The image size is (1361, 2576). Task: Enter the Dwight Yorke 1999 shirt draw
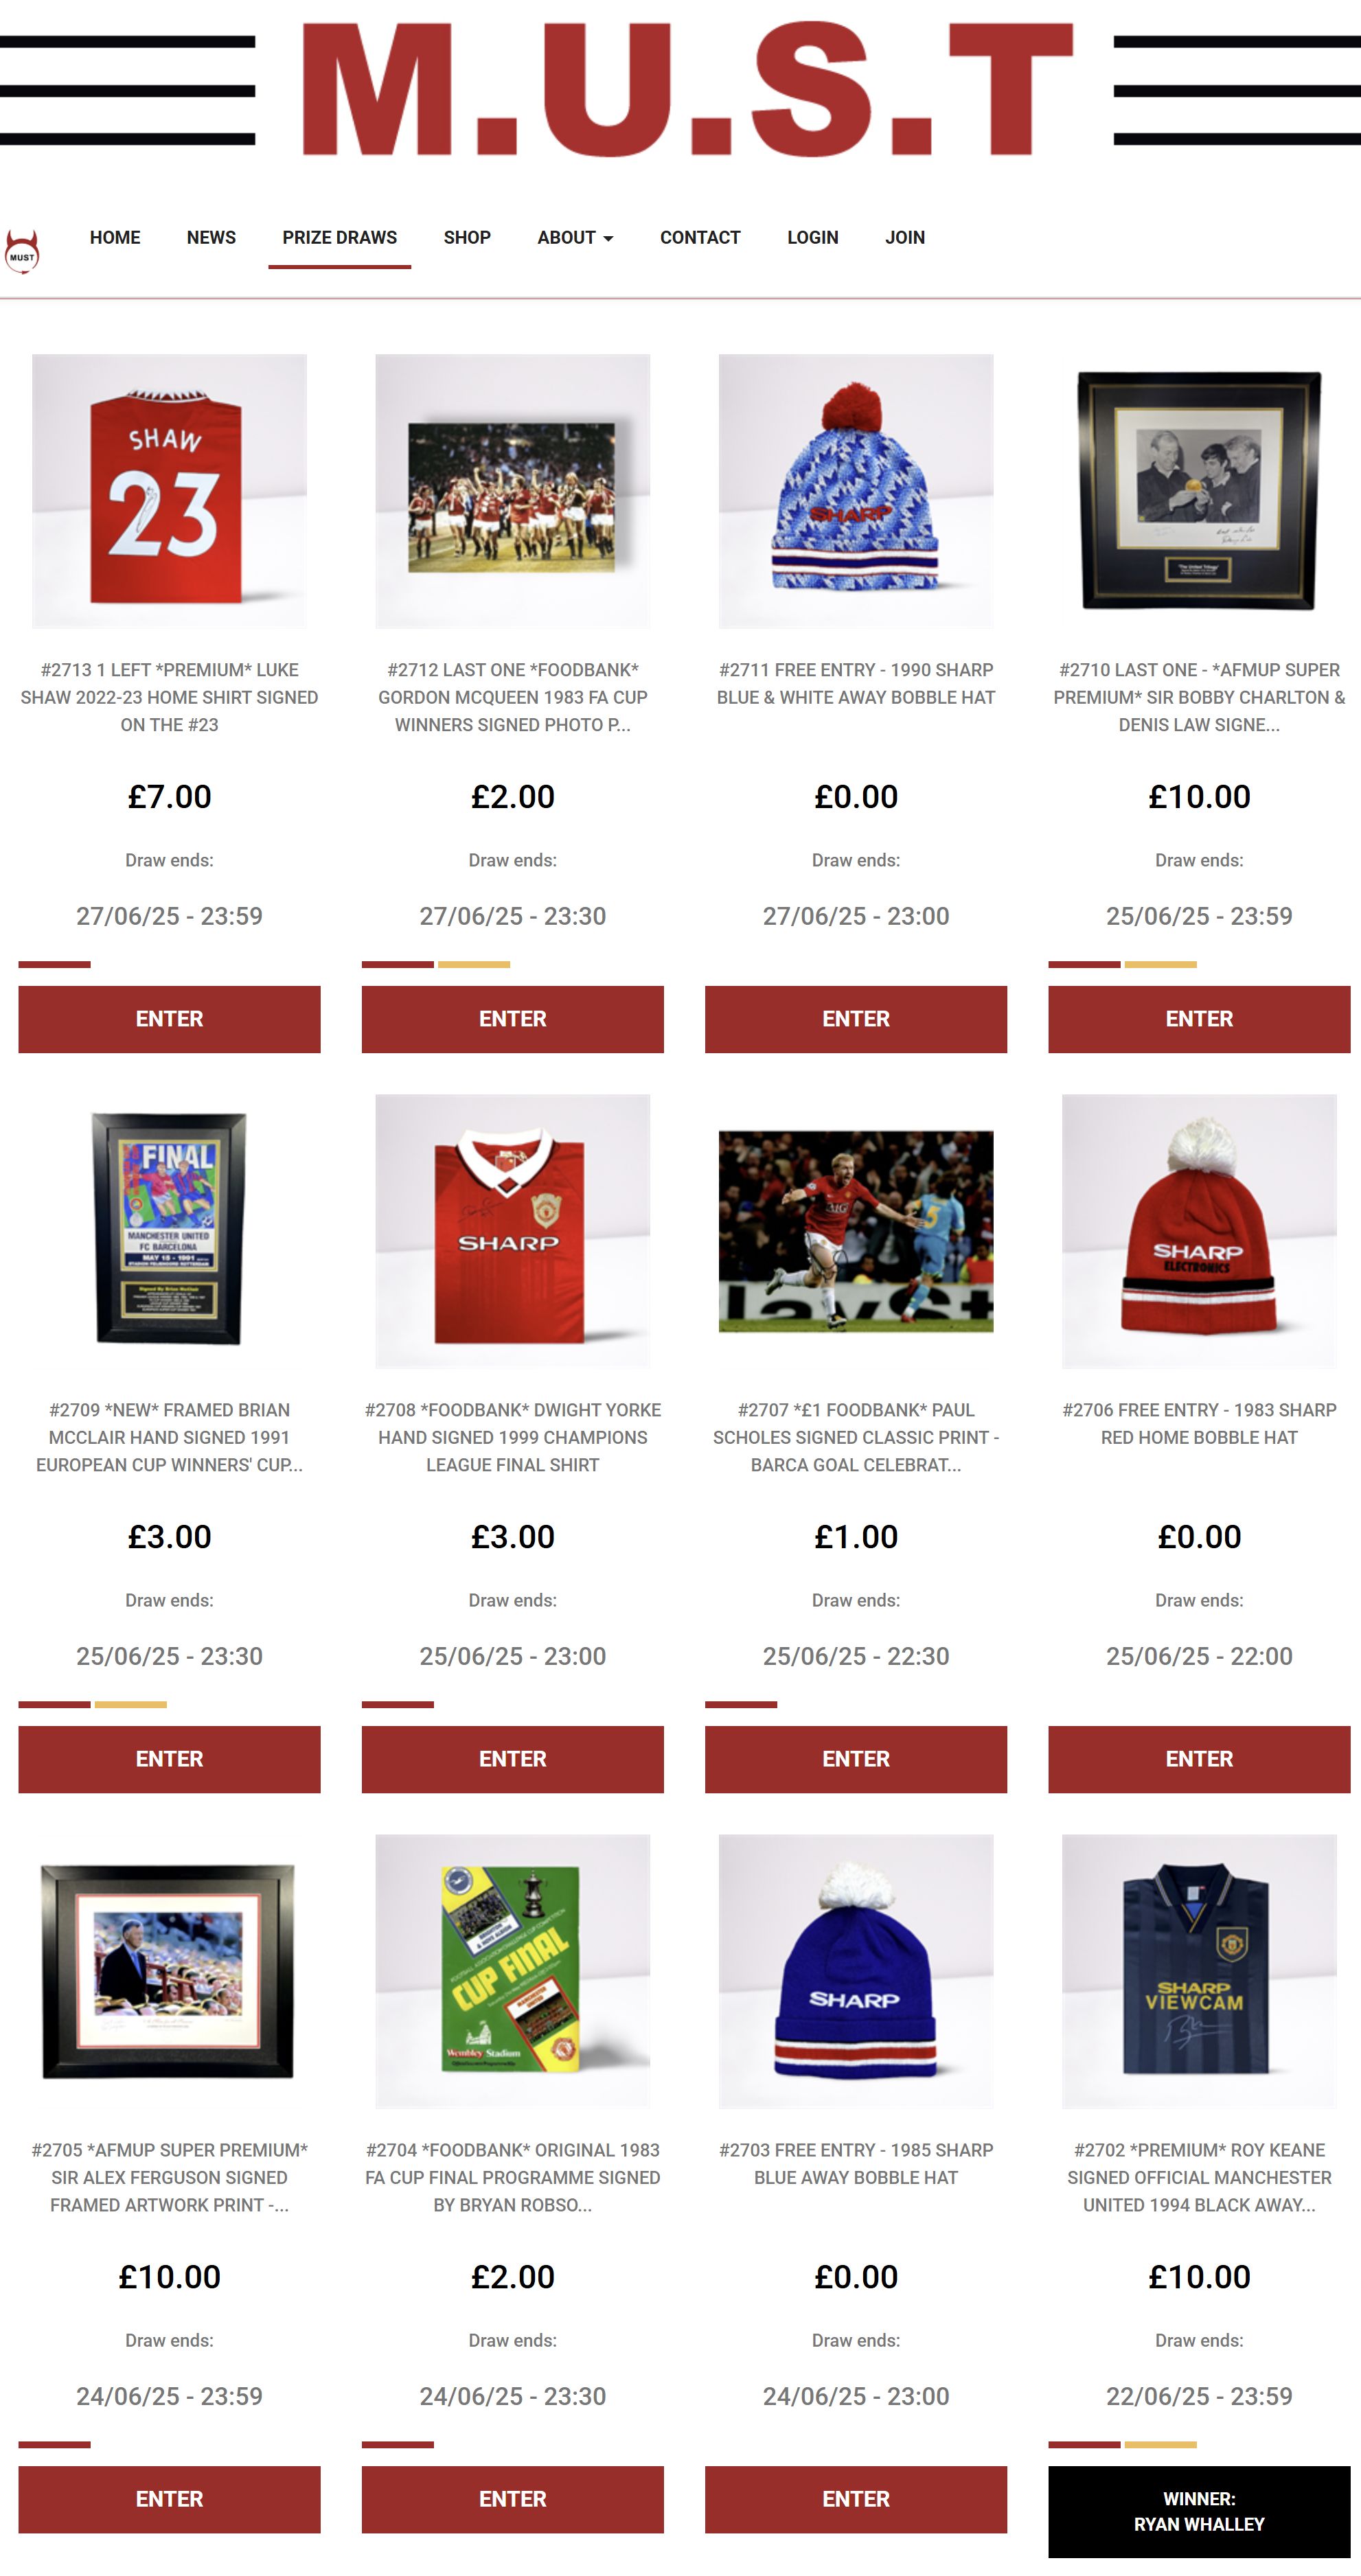[x=513, y=1759]
